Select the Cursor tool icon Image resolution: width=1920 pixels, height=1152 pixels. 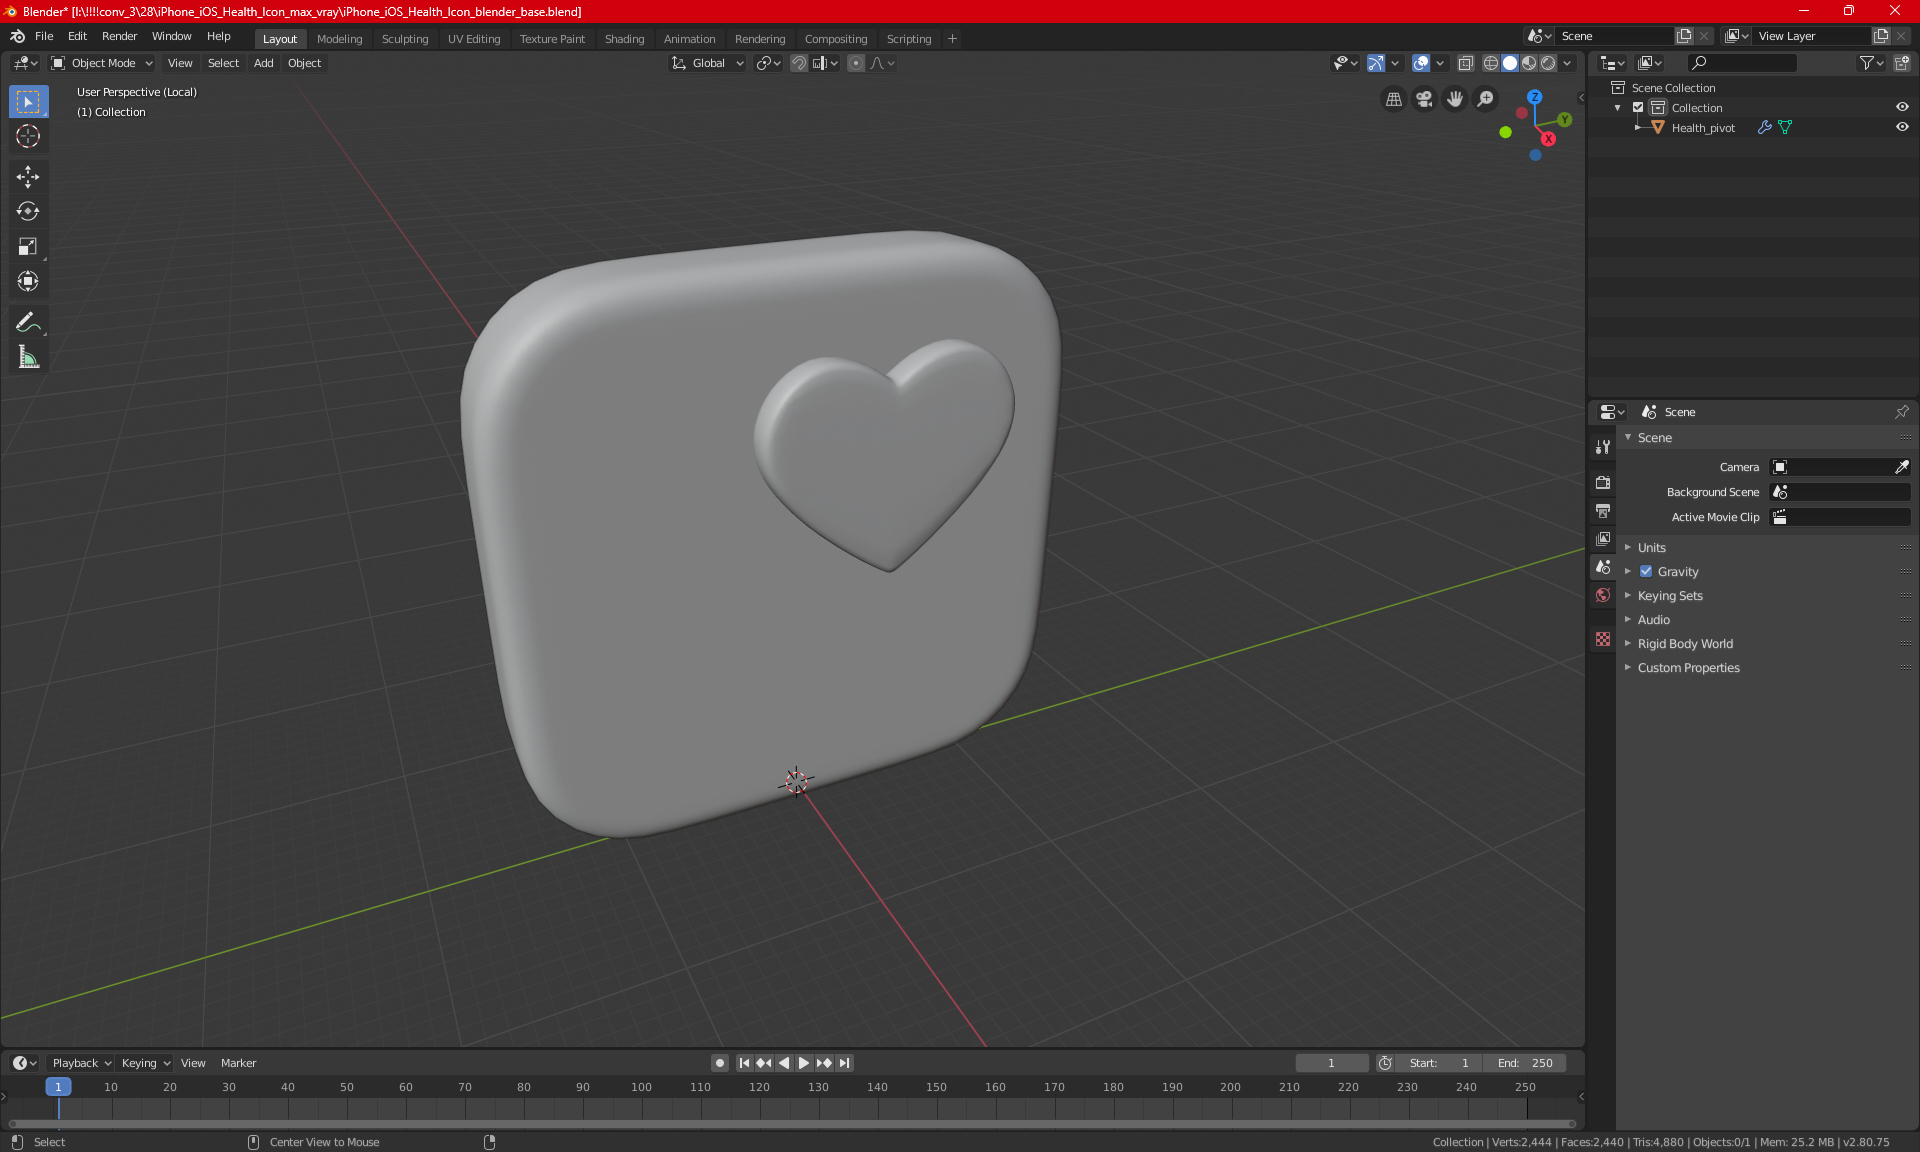tap(27, 136)
